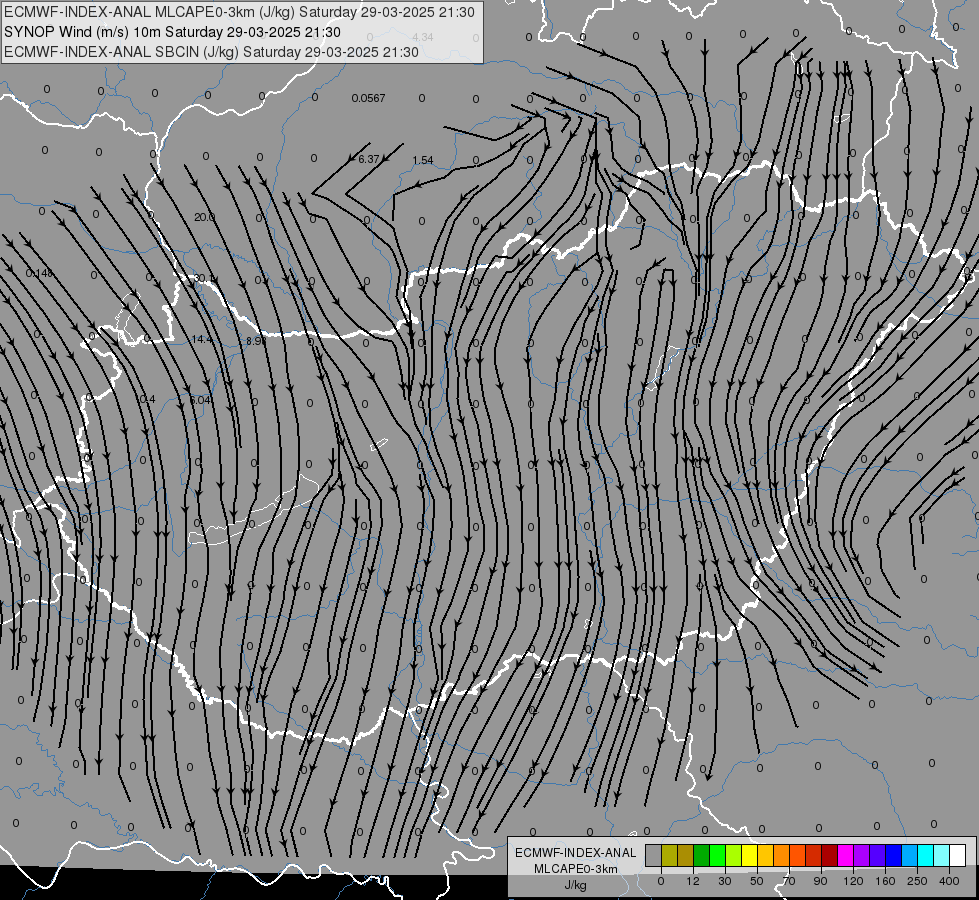
Task: Click the map value 6.37
Action: [369, 159]
